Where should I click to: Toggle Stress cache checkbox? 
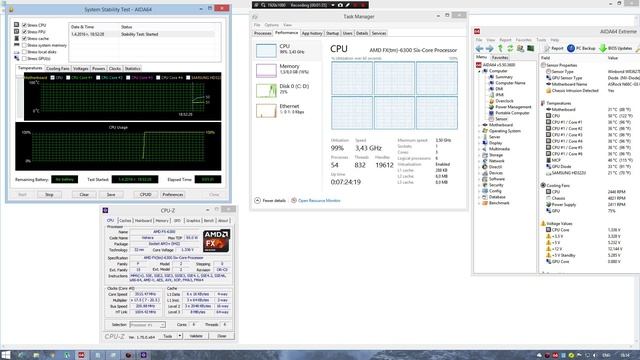[24, 38]
